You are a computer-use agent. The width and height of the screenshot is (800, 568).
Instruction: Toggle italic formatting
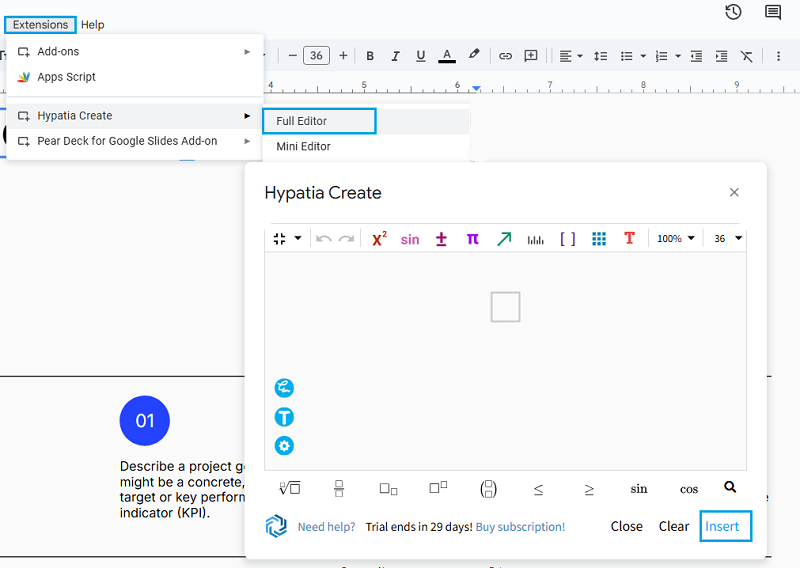point(395,56)
